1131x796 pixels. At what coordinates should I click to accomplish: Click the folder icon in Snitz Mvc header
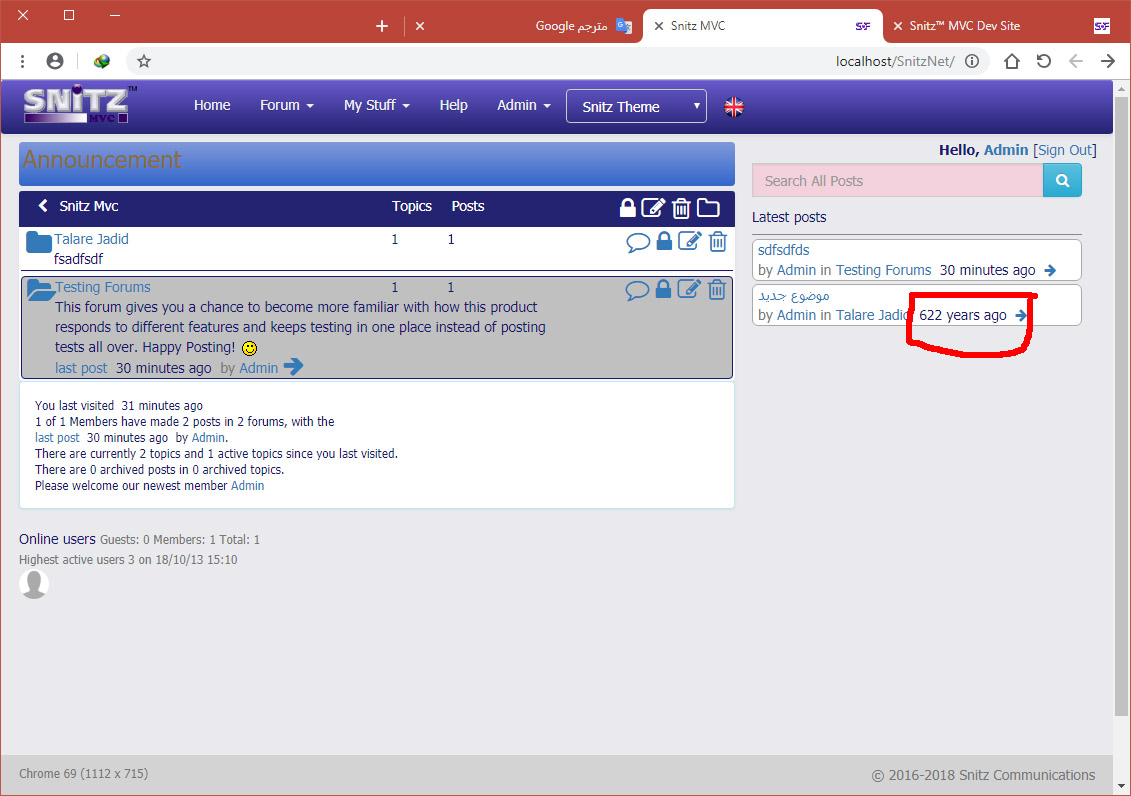pyautogui.click(x=708, y=208)
